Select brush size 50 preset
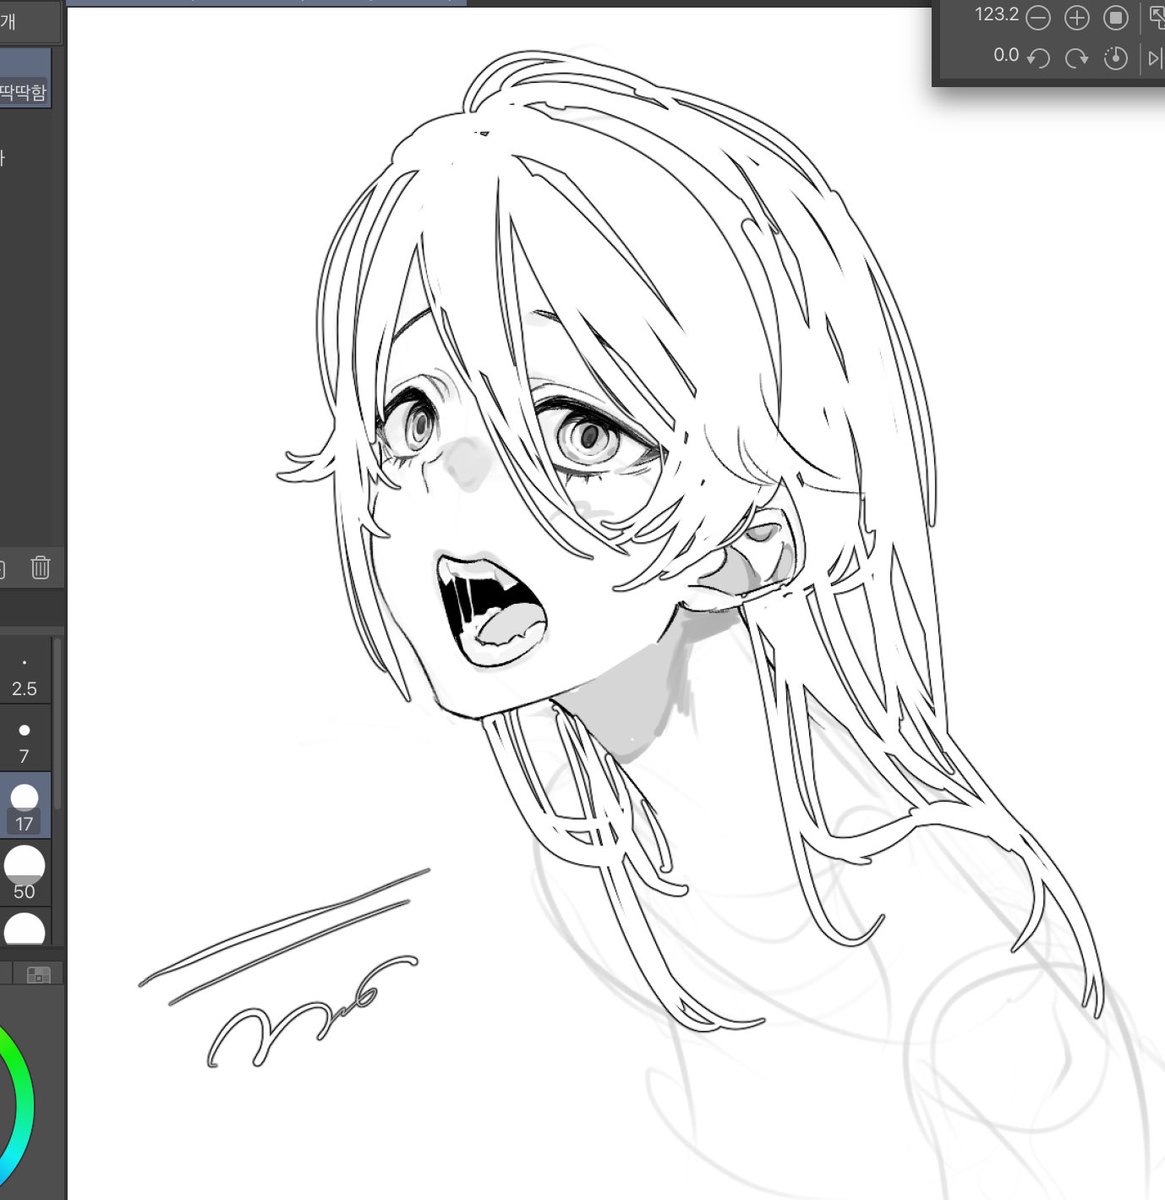Viewport: 1165px width, 1200px height. coord(24,873)
